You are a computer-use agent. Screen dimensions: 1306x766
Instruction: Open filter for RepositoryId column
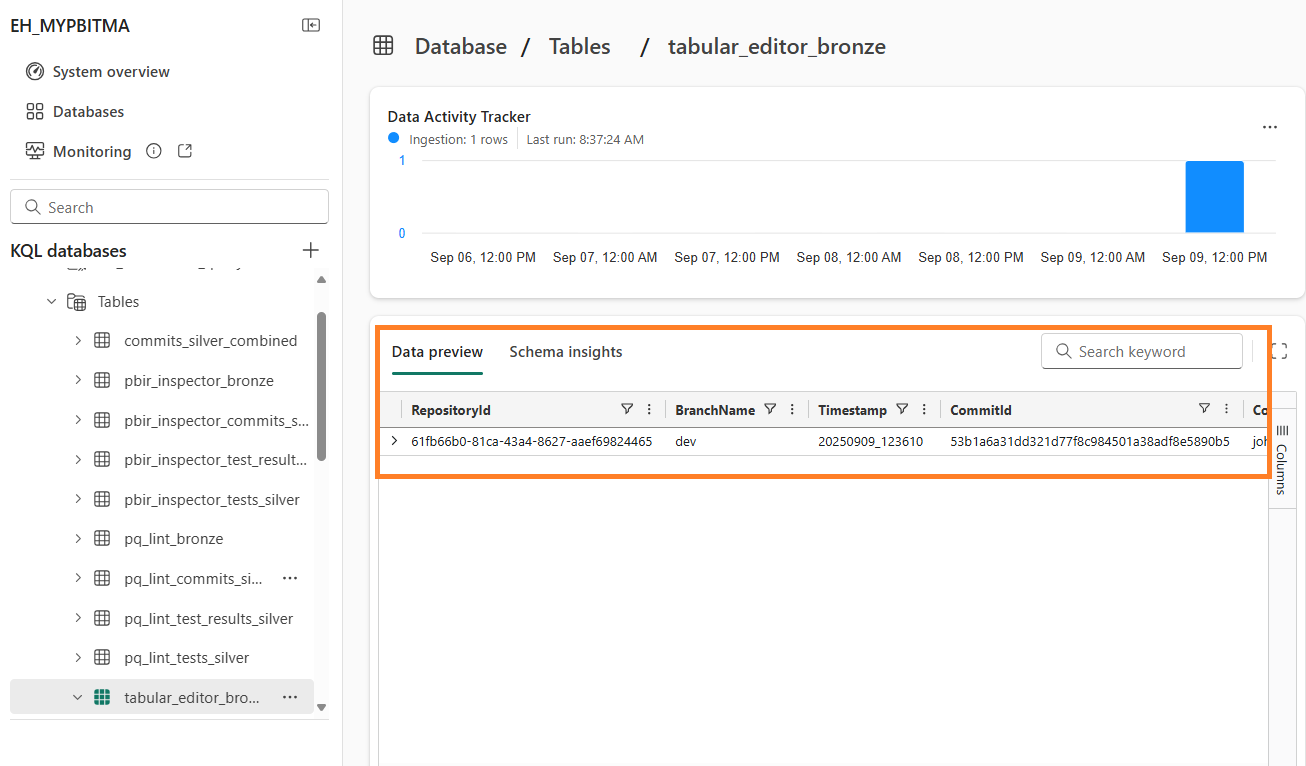627,409
